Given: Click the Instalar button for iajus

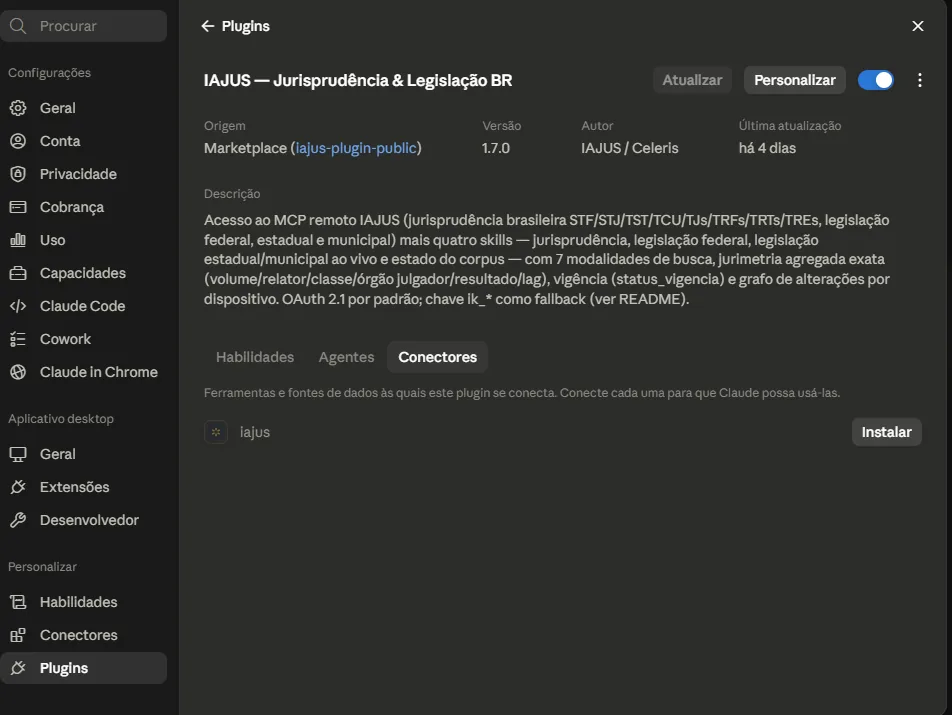Looking at the screenshot, I should (886, 432).
